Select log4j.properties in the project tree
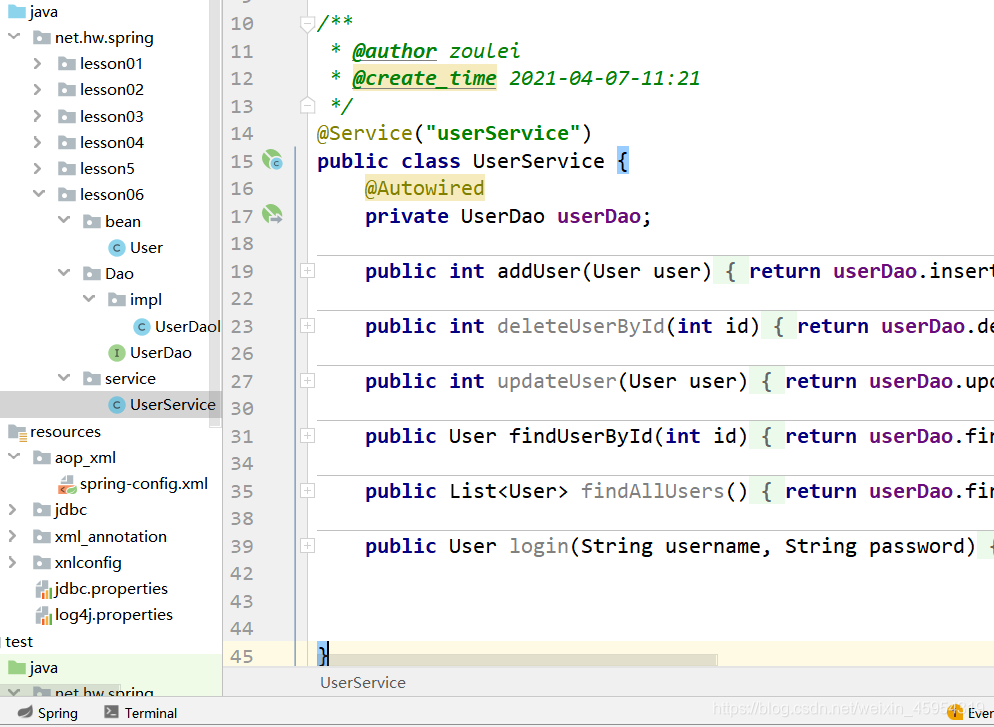 [x=113, y=615]
